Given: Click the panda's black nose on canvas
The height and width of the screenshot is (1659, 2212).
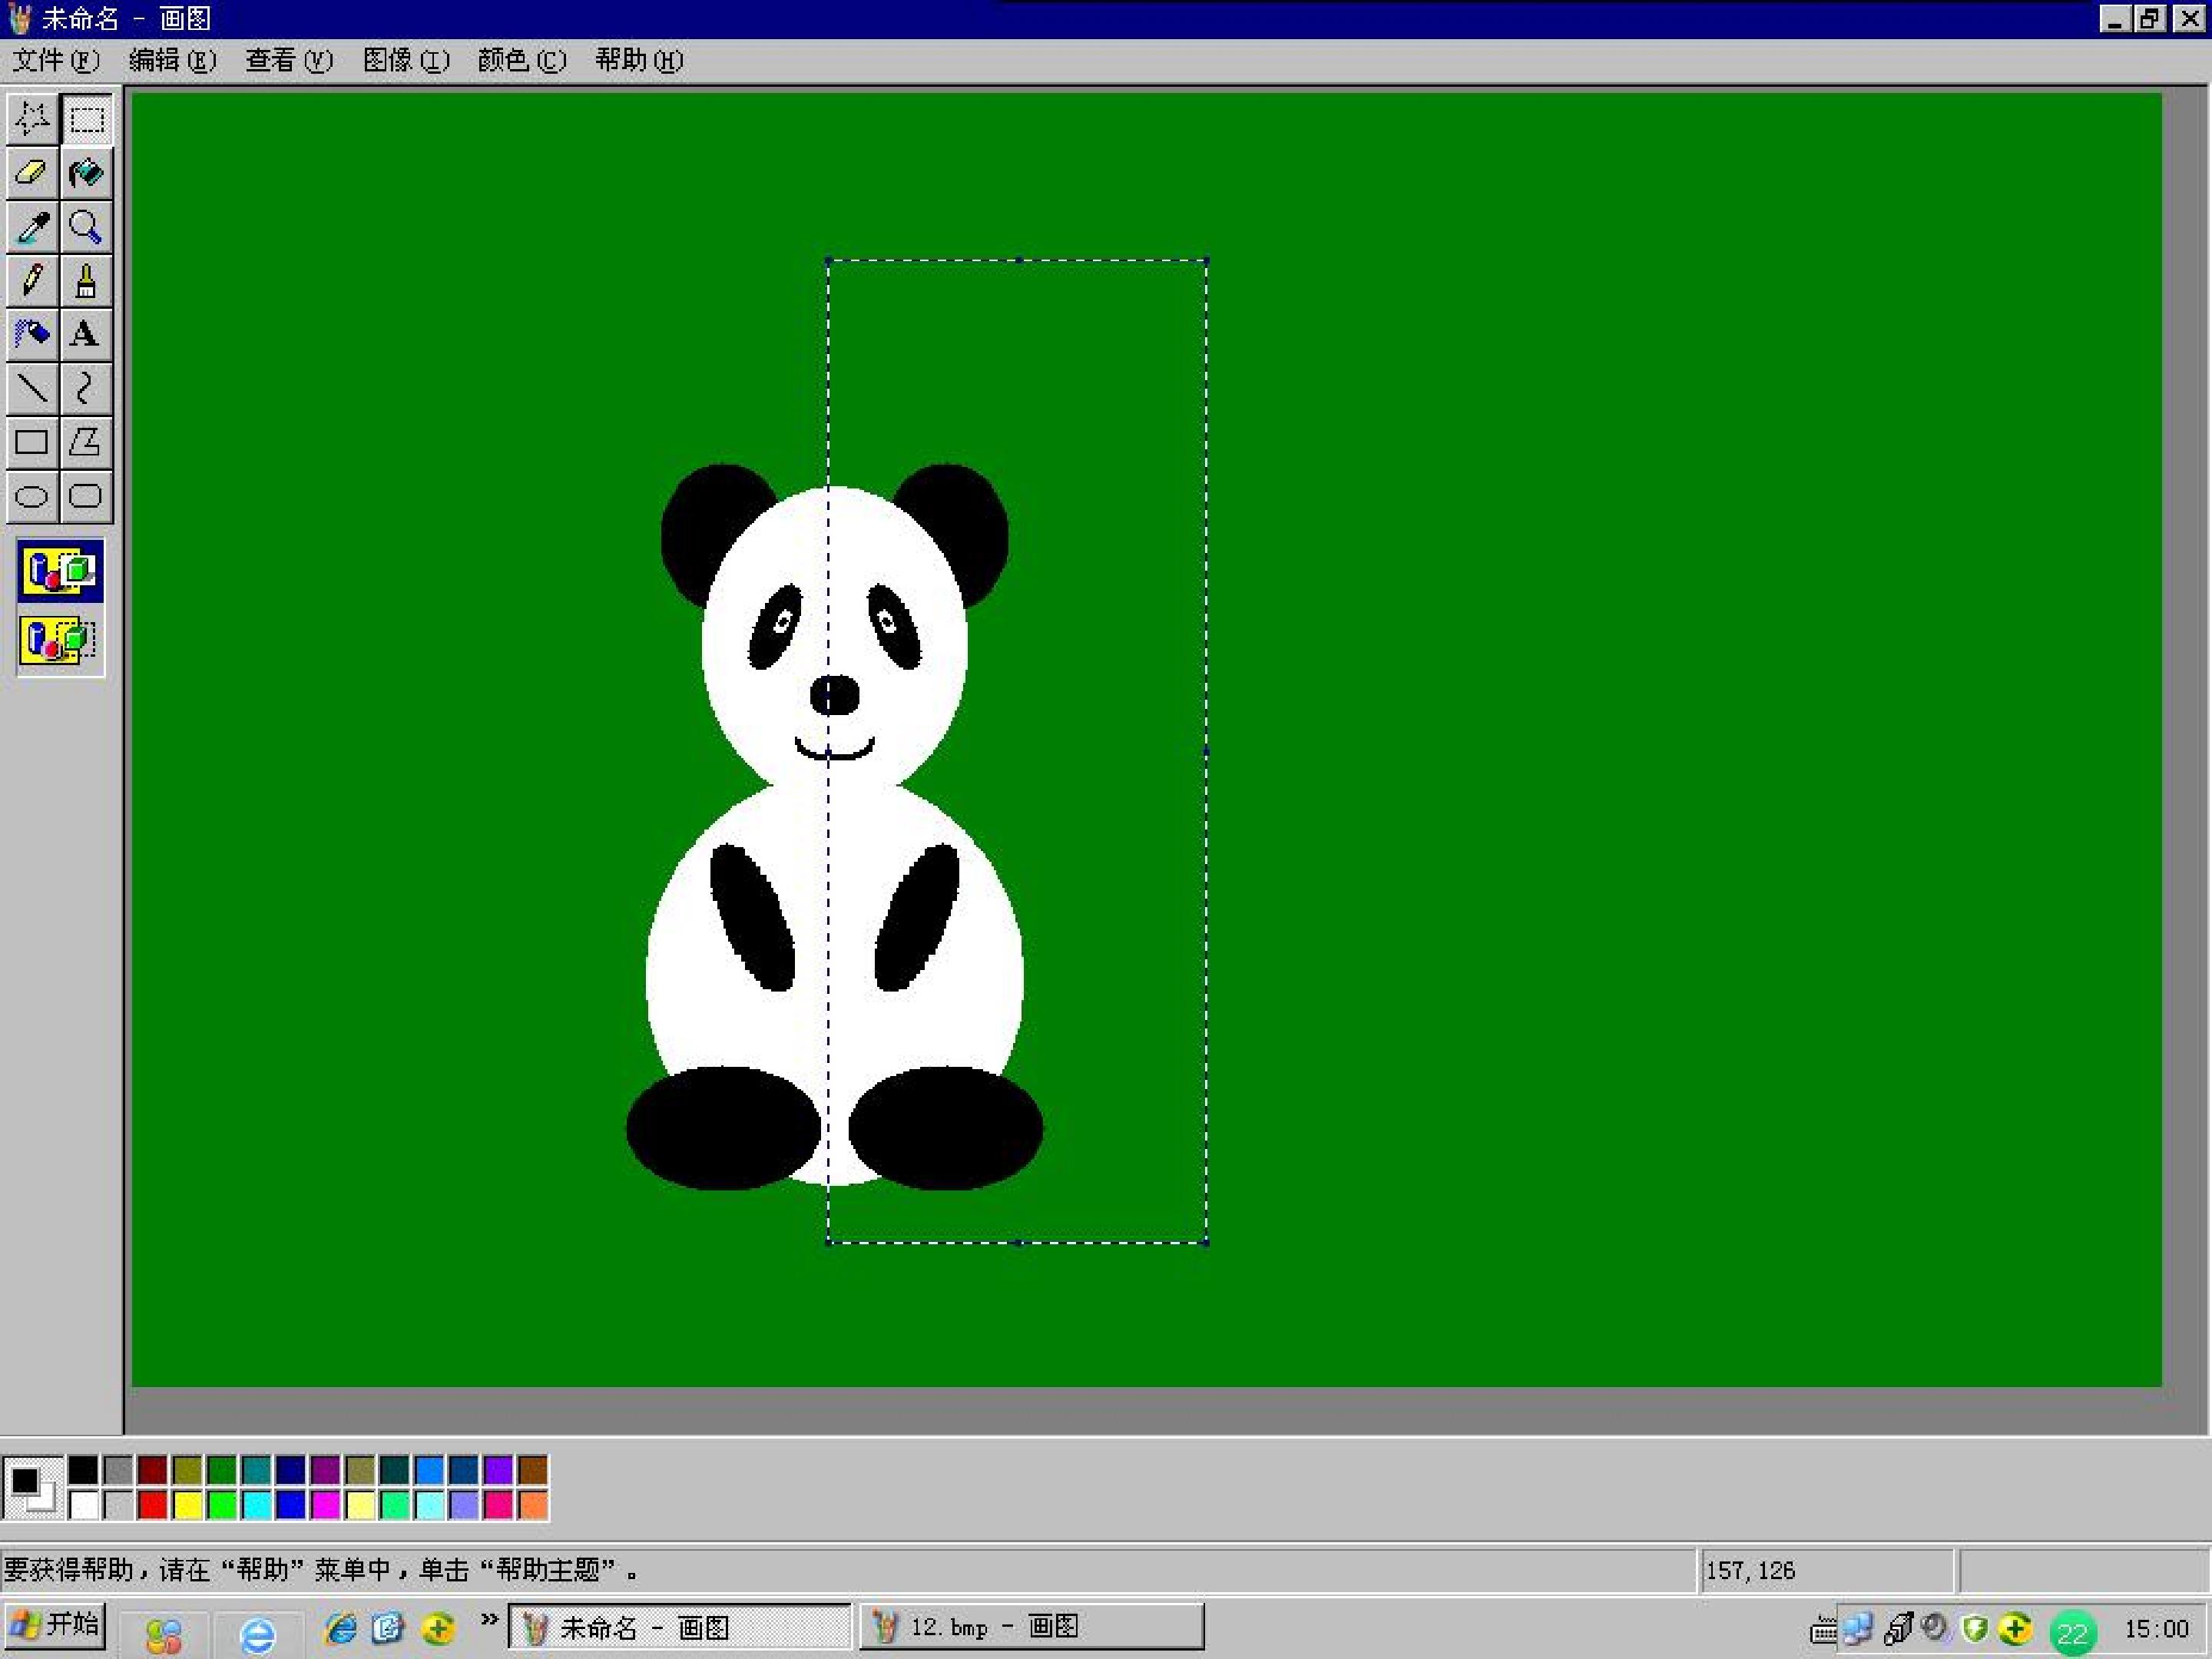Looking at the screenshot, I should pyautogui.click(x=834, y=695).
